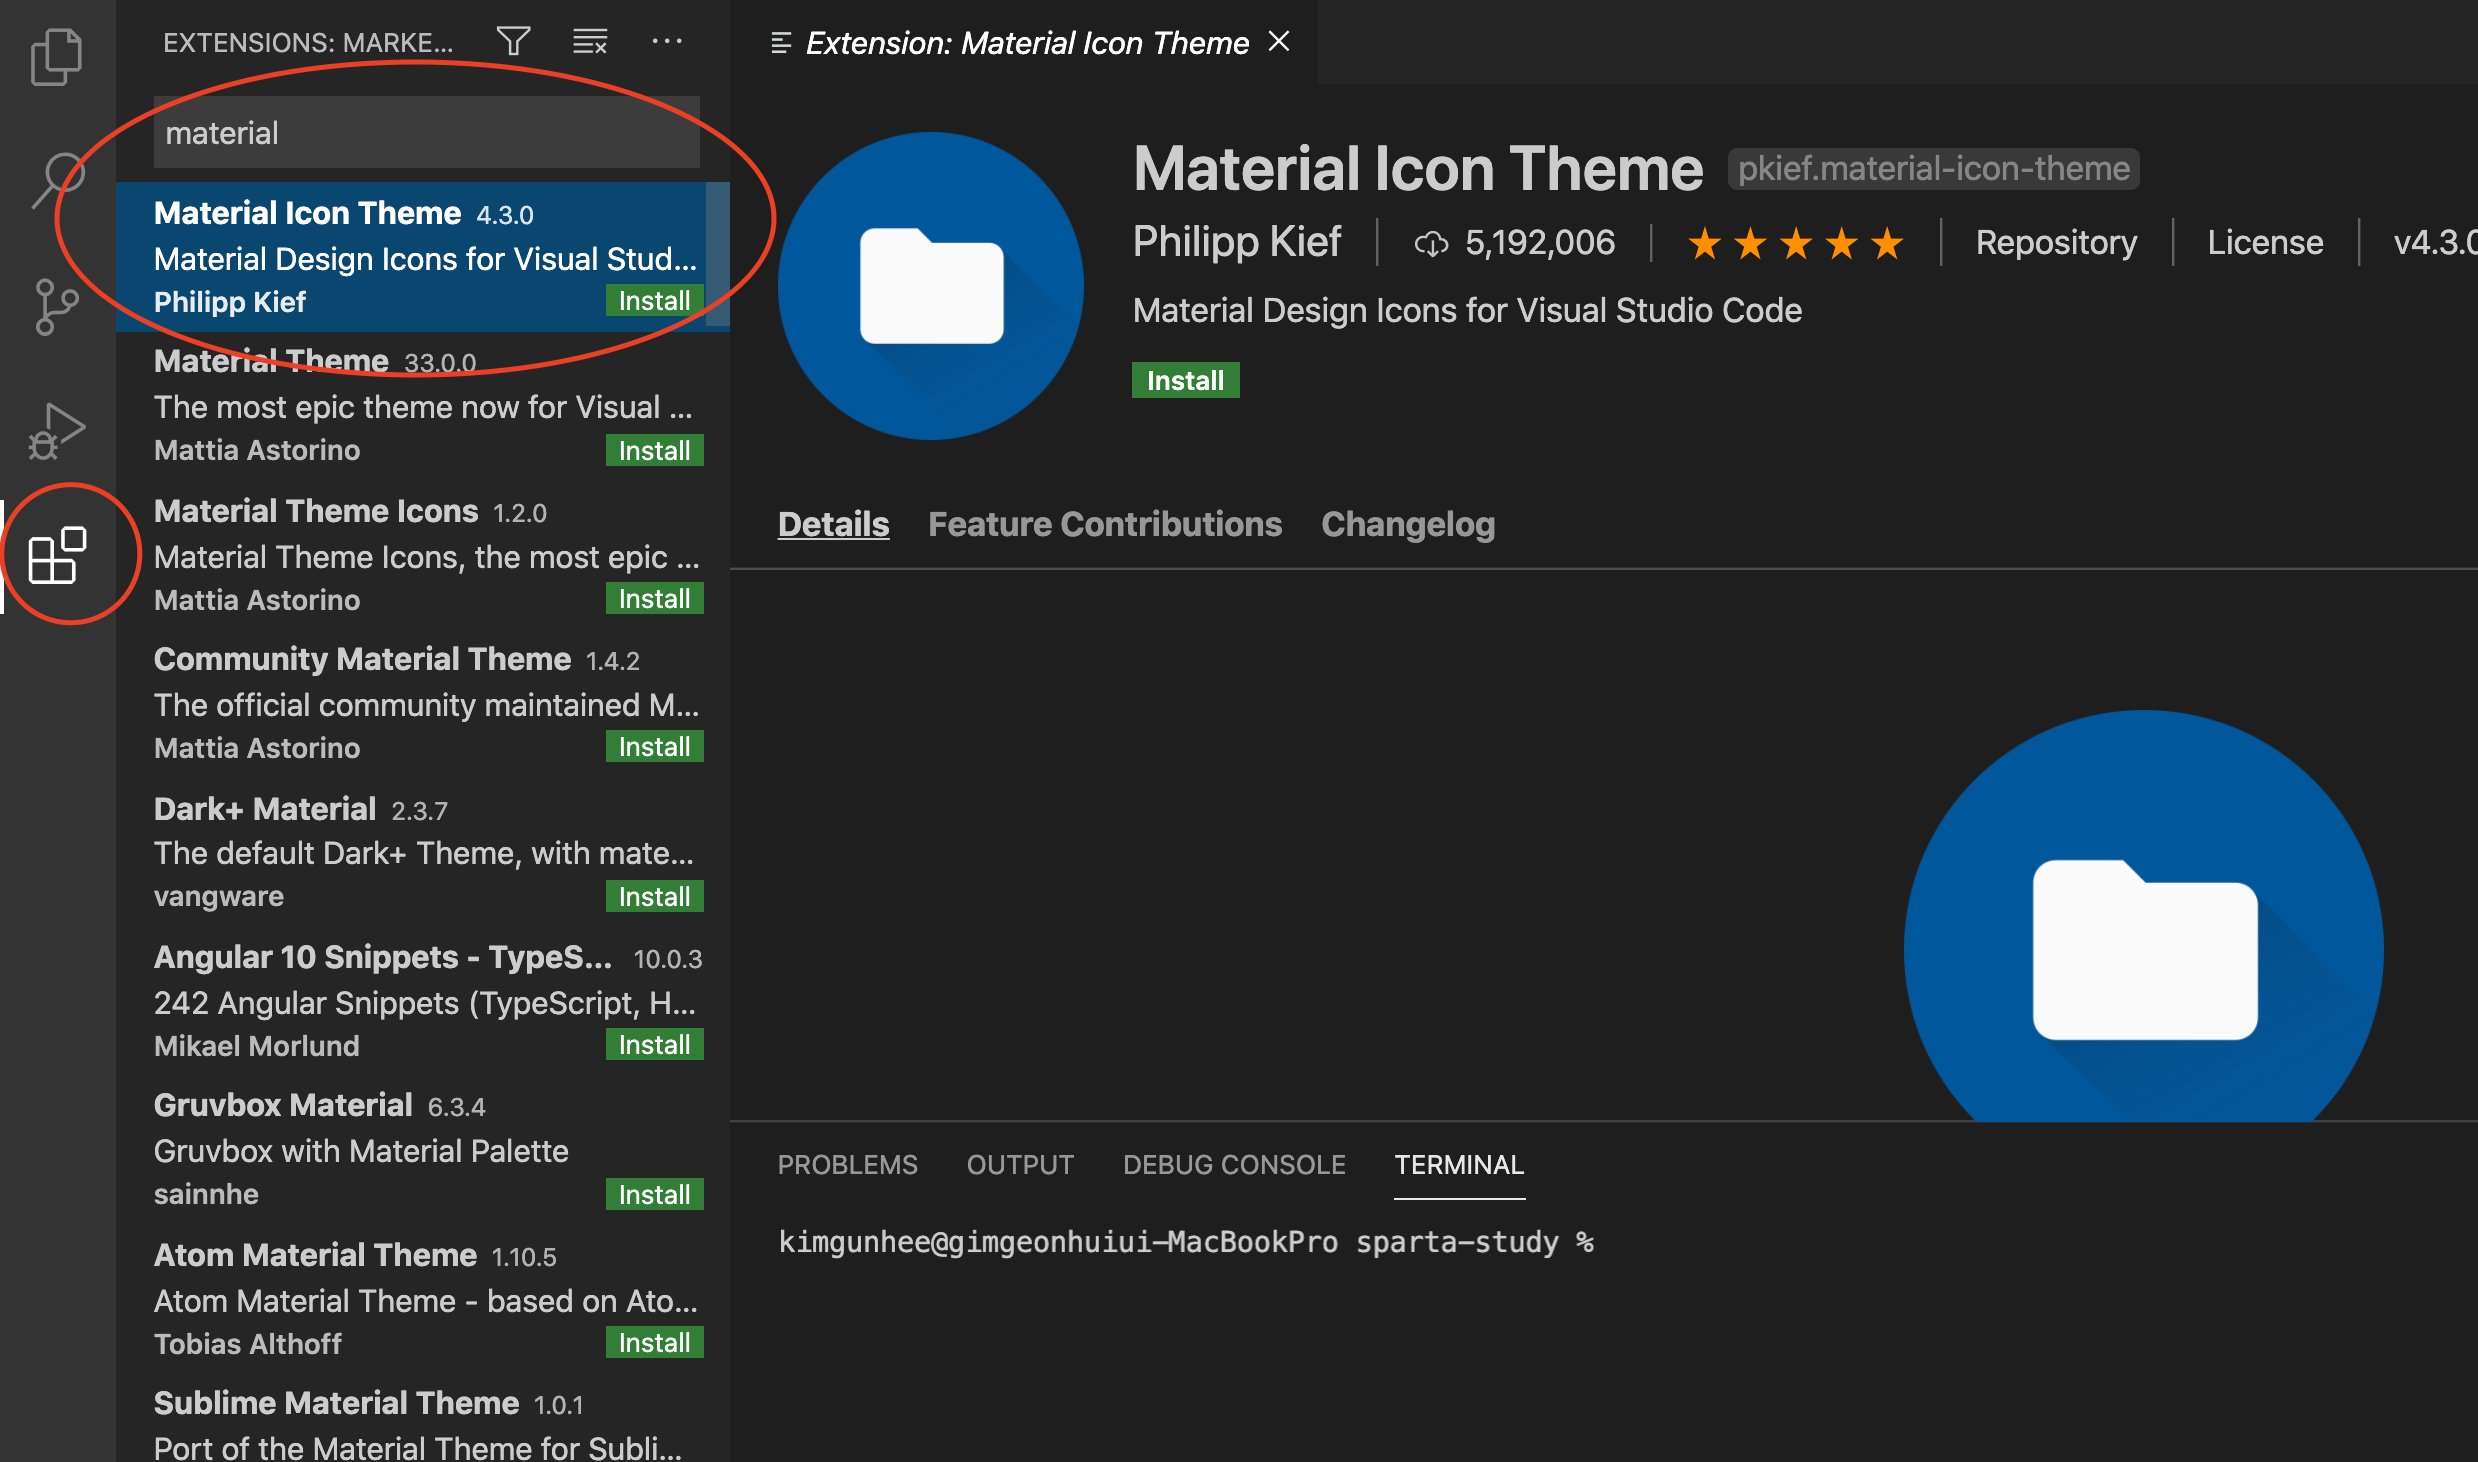The image size is (2478, 1462).
Task: Open the Extensions more actions menu
Action: (667, 41)
